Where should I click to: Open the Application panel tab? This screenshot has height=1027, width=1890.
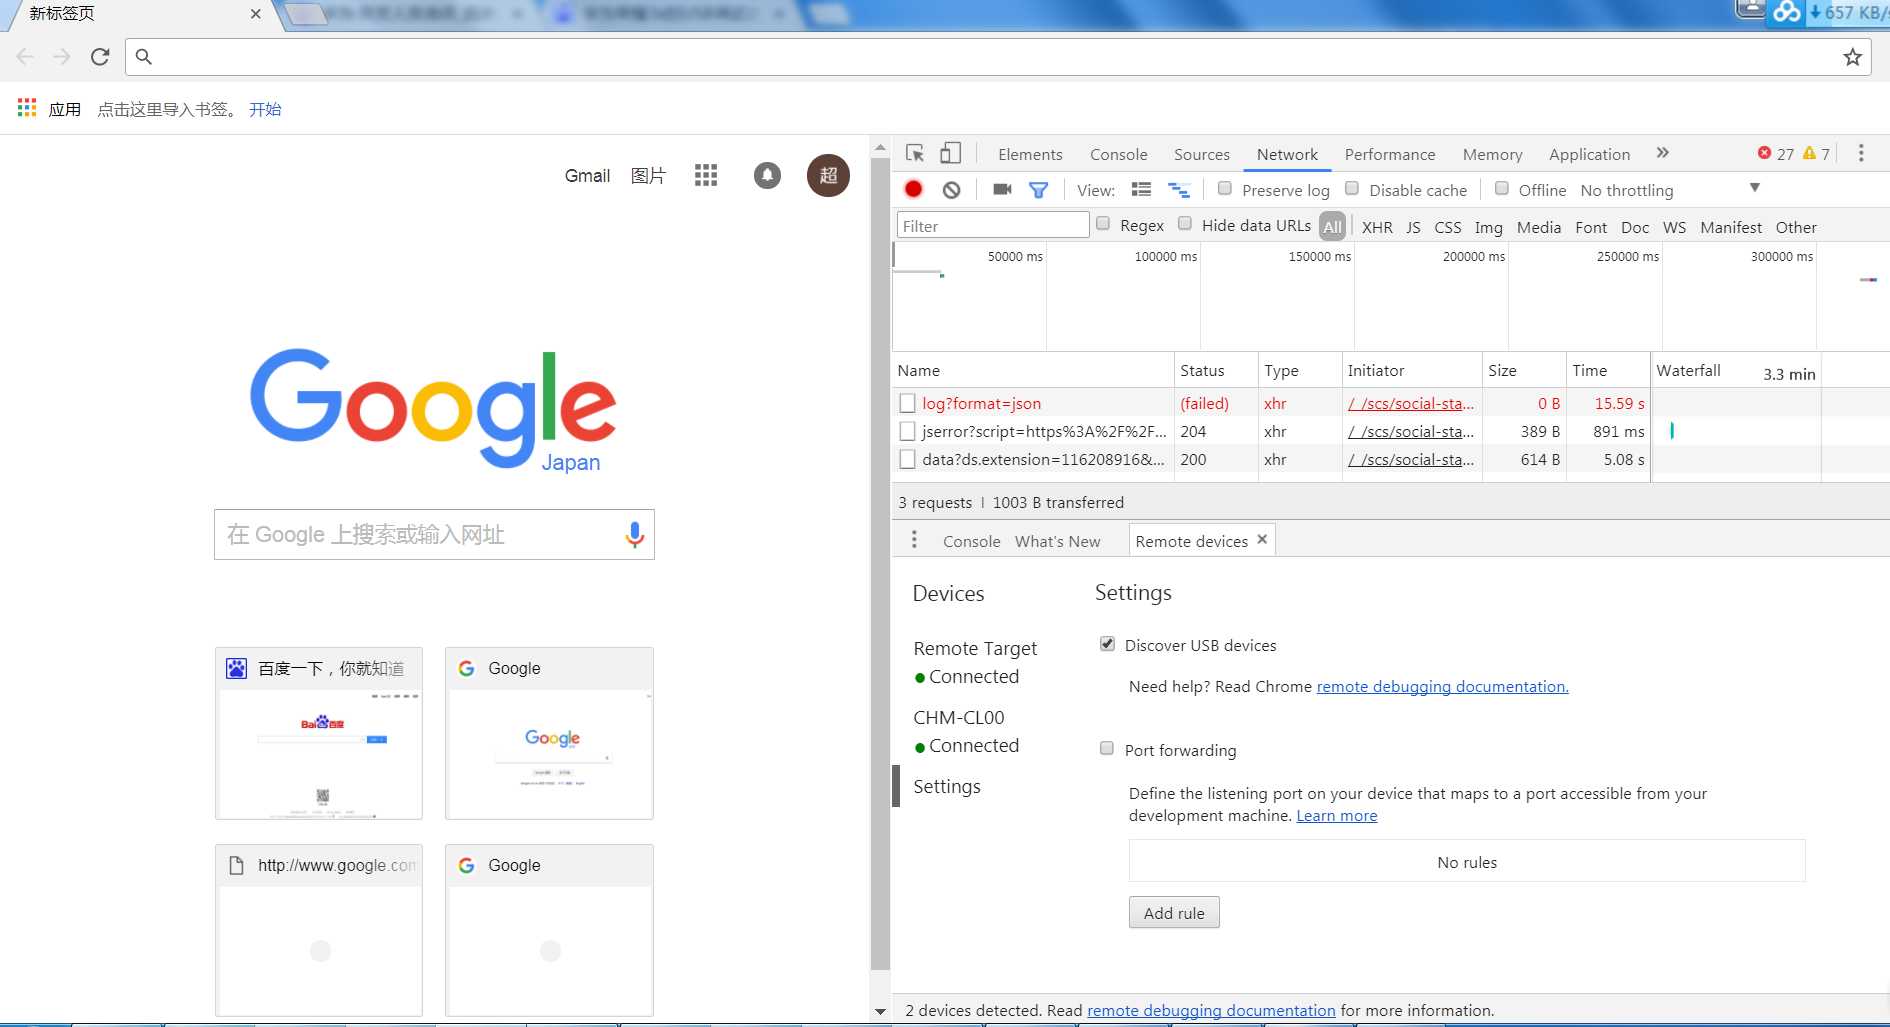(1589, 154)
